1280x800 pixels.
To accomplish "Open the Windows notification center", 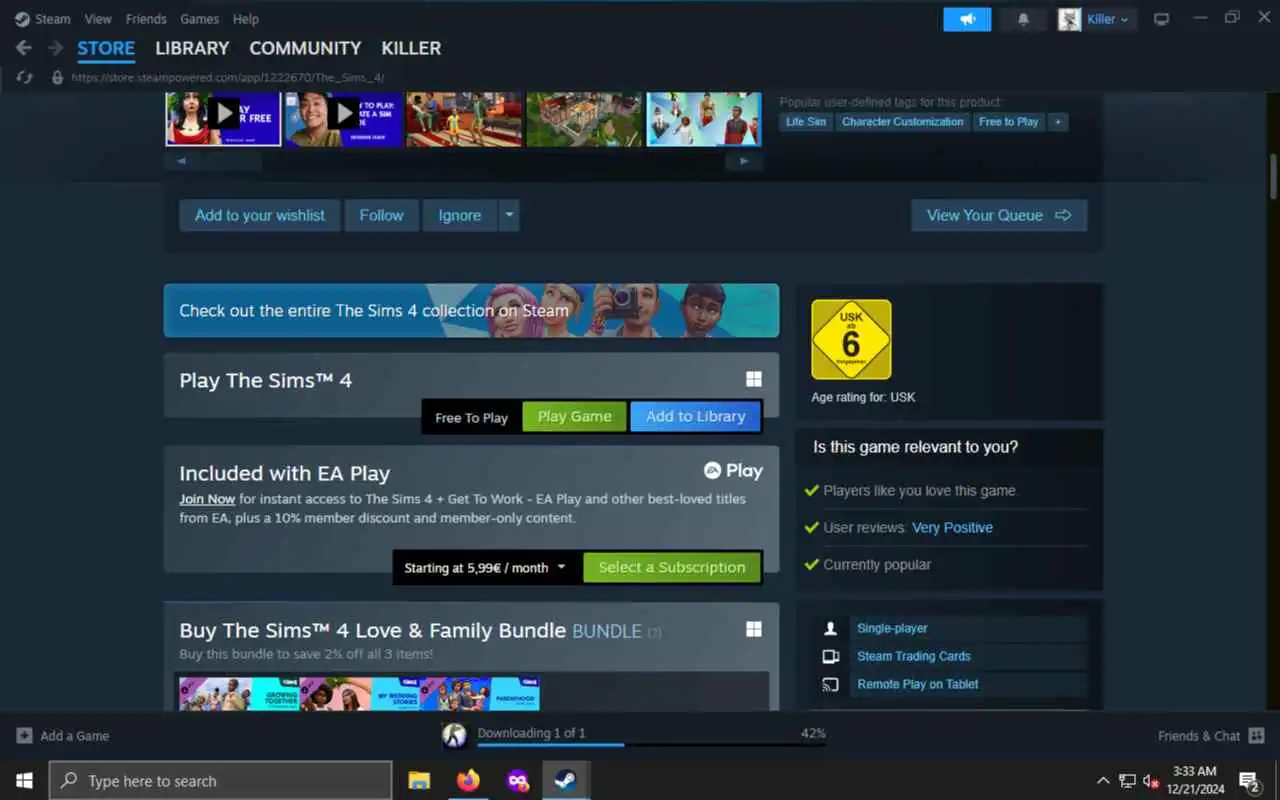I will [1248, 781].
